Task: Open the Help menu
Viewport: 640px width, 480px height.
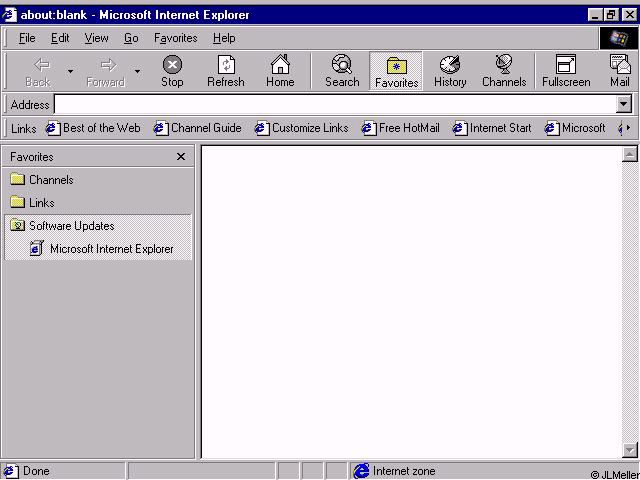Action: point(224,38)
